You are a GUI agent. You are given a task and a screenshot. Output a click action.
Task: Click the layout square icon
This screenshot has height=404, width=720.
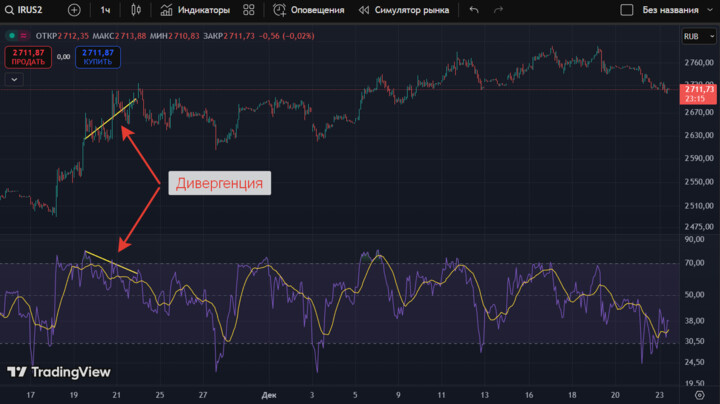click(x=627, y=10)
